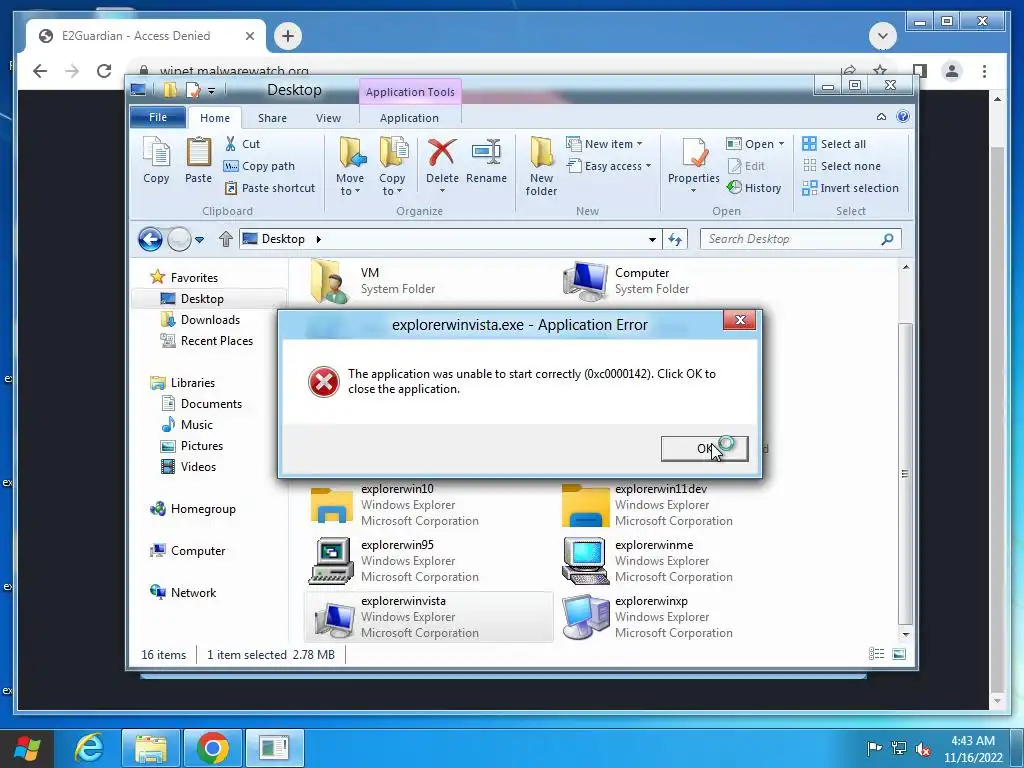This screenshot has height=768, width=1024.
Task: Switch to large icons view button
Action: [899, 654]
